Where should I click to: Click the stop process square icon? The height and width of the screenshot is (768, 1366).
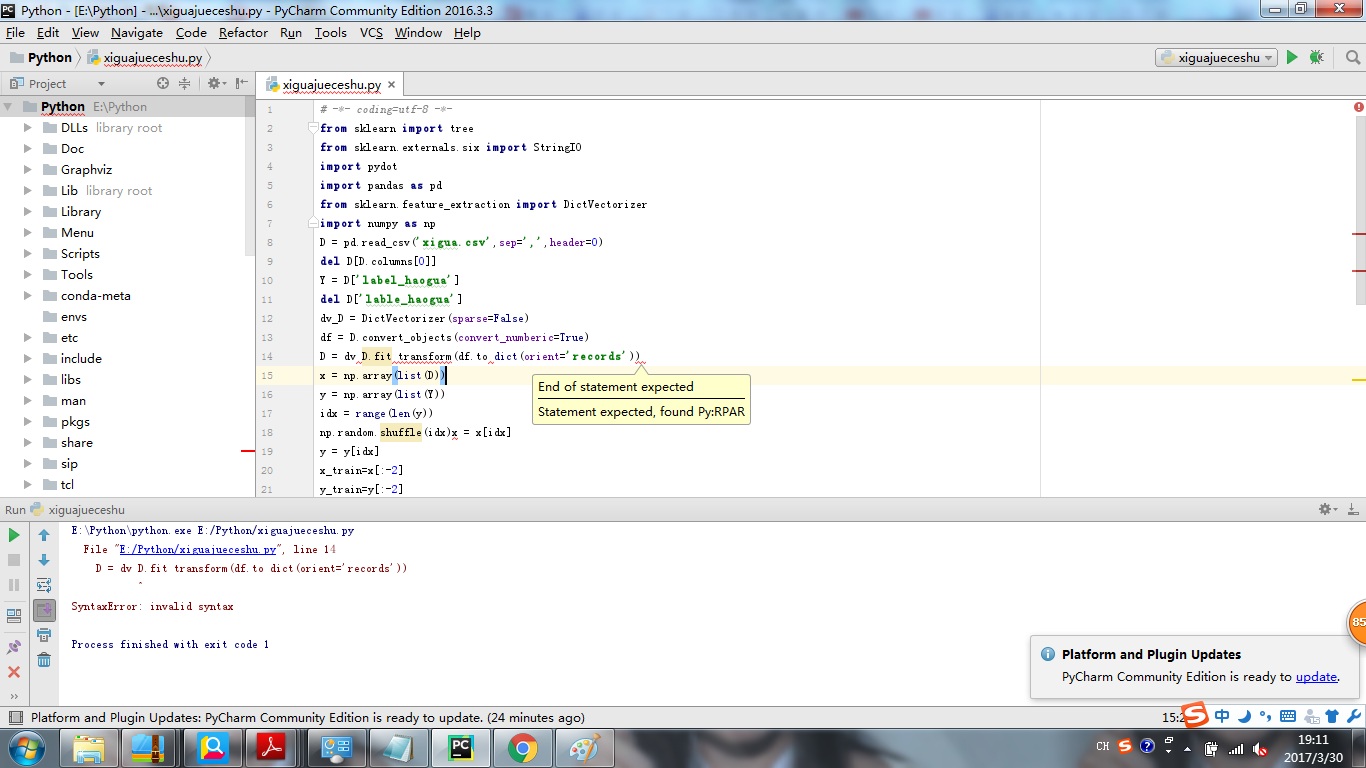(x=14, y=561)
